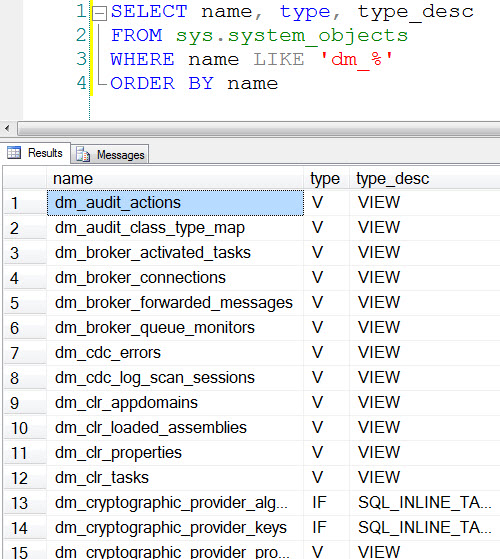Viewport: 500px width, 559px height.
Task: Click line number 2 in editor margin
Action: coord(81,35)
